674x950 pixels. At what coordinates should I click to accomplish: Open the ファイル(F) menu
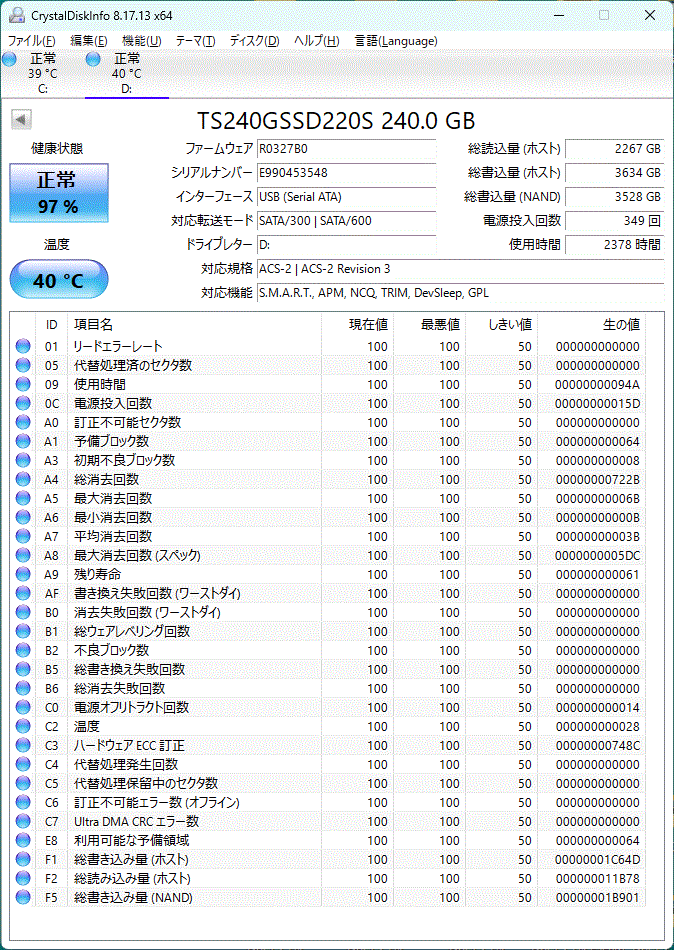32,41
